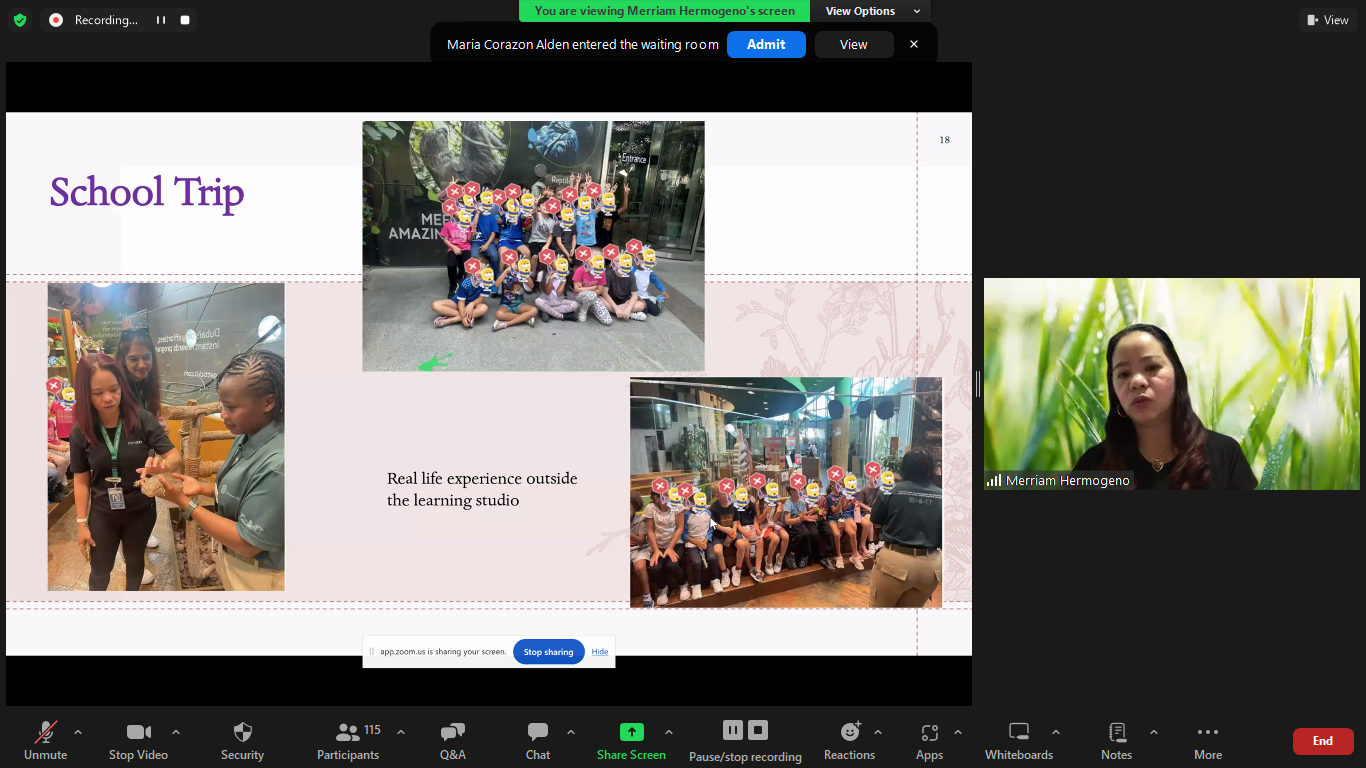Open the Apps icon
1366x768 pixels.
tap(929, 740)
